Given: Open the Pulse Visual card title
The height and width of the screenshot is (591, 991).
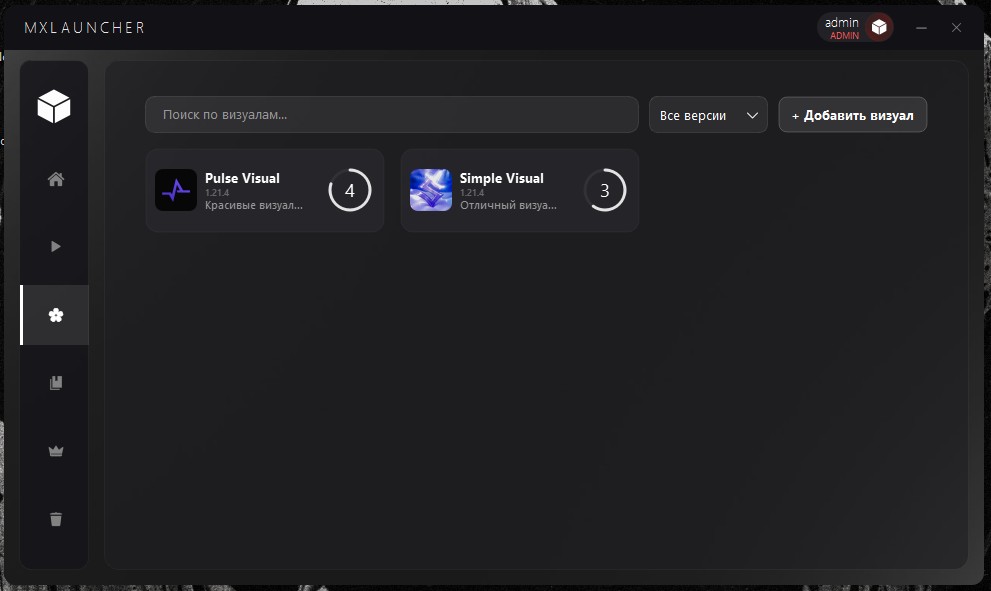Looking at the screenshot, I should tap(242, 178).
